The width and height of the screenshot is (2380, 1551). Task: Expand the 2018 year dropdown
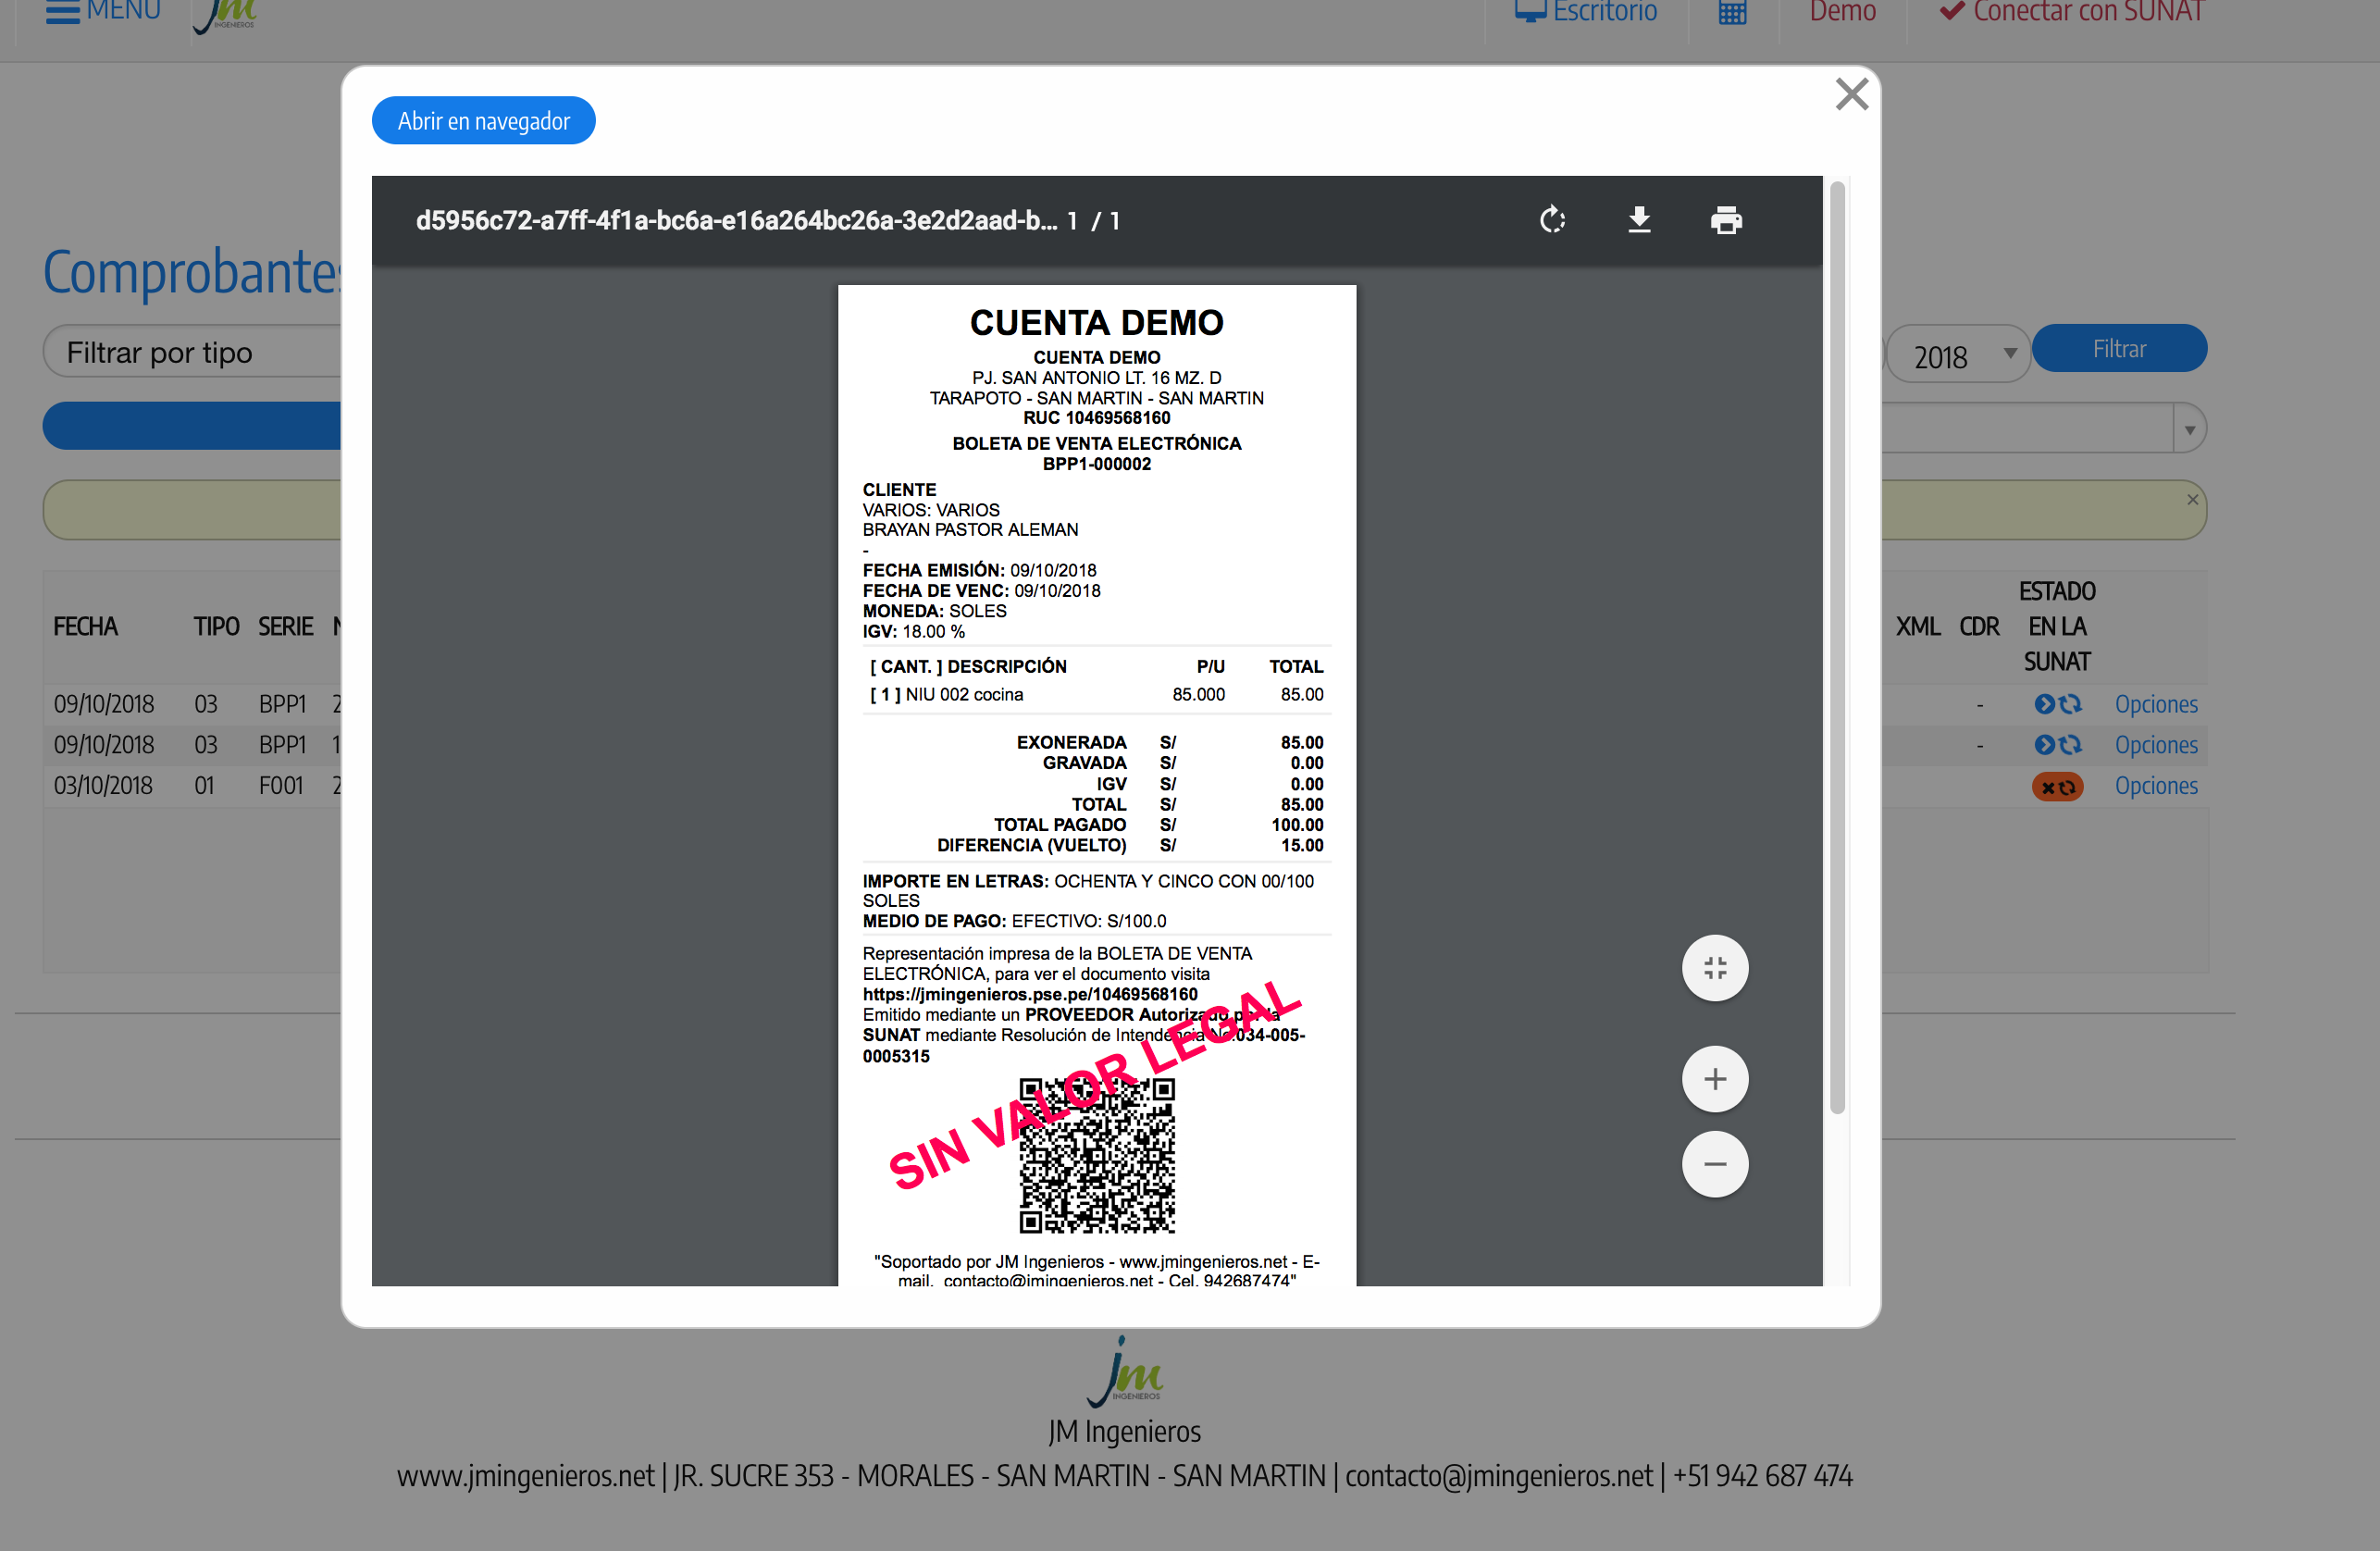[1958, 355]
